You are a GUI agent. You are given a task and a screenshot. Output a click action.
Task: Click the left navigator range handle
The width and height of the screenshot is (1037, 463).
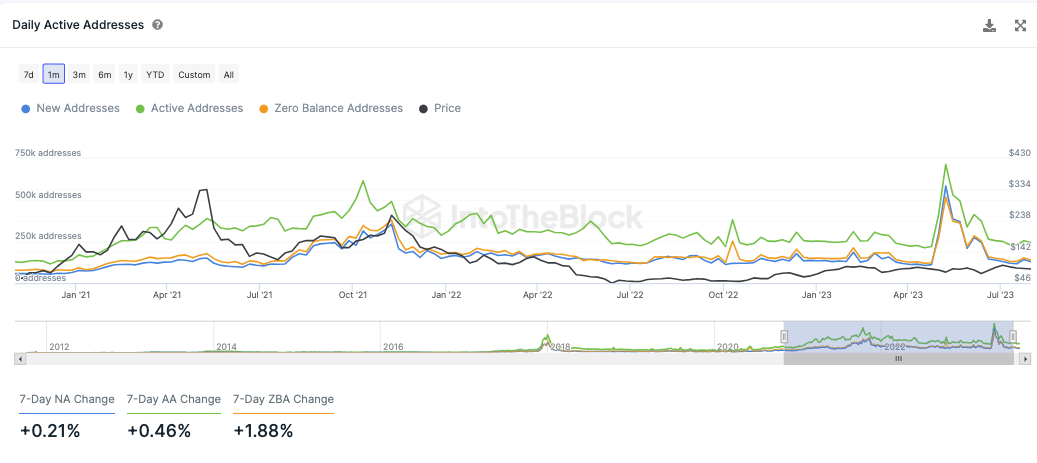pos(785,336)
